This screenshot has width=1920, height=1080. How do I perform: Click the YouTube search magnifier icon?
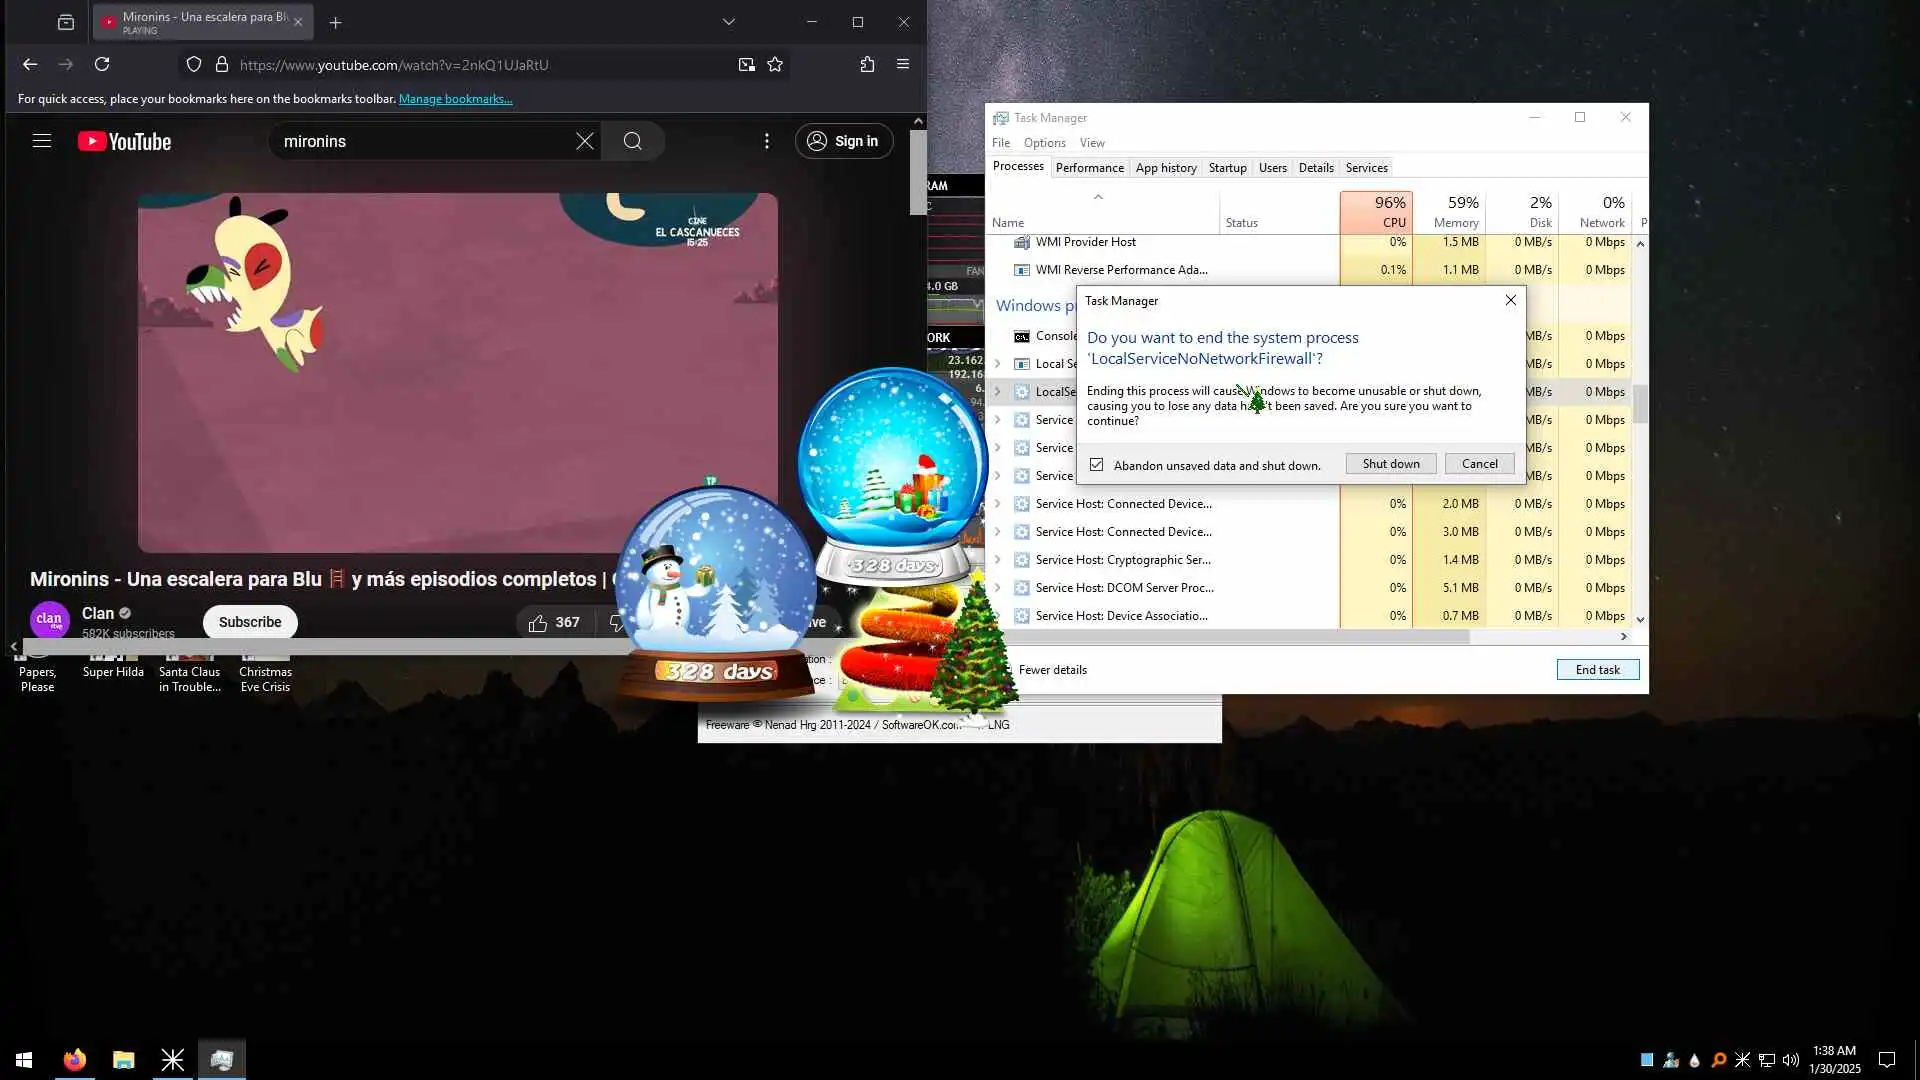632,141
